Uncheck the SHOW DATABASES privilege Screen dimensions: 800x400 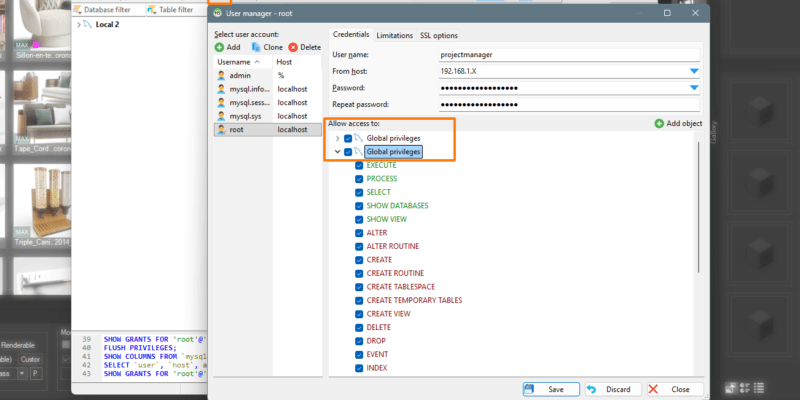pos(359,206)
